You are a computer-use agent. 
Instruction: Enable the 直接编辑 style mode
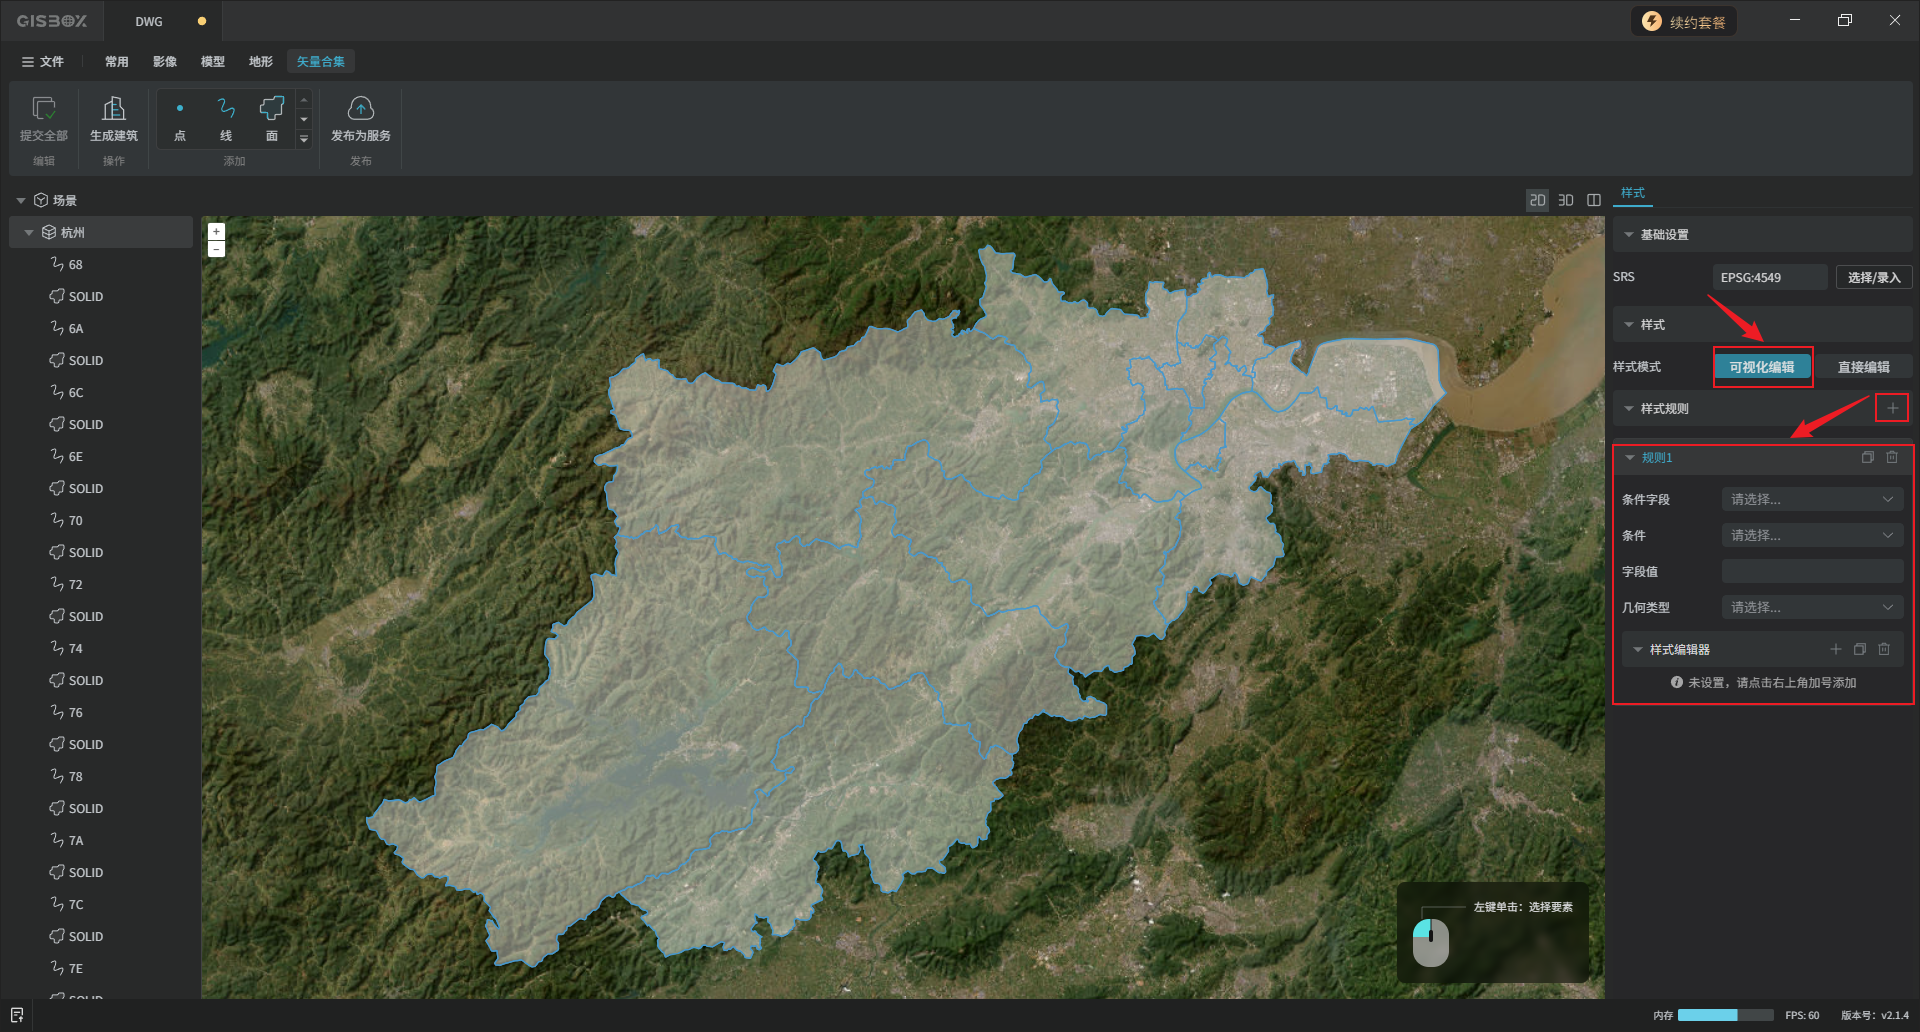tap(1863, 367)
